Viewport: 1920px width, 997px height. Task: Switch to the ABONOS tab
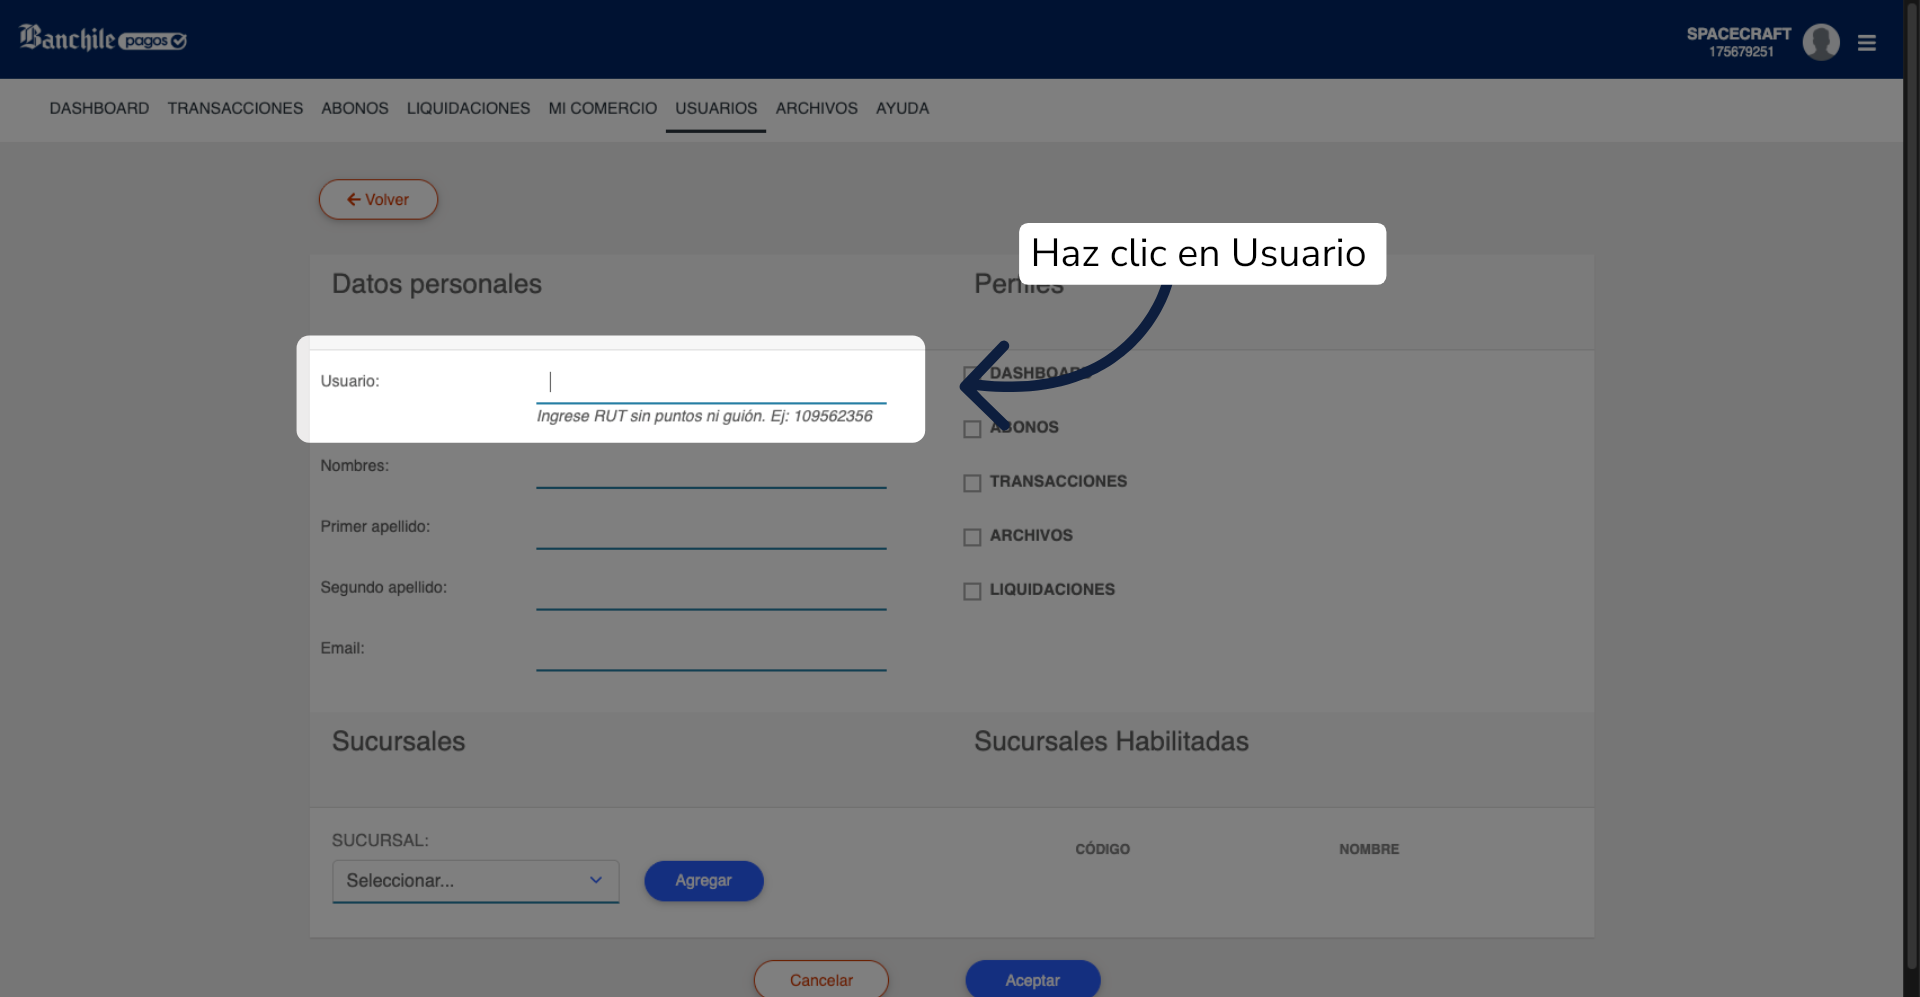[x=355, y=108]
